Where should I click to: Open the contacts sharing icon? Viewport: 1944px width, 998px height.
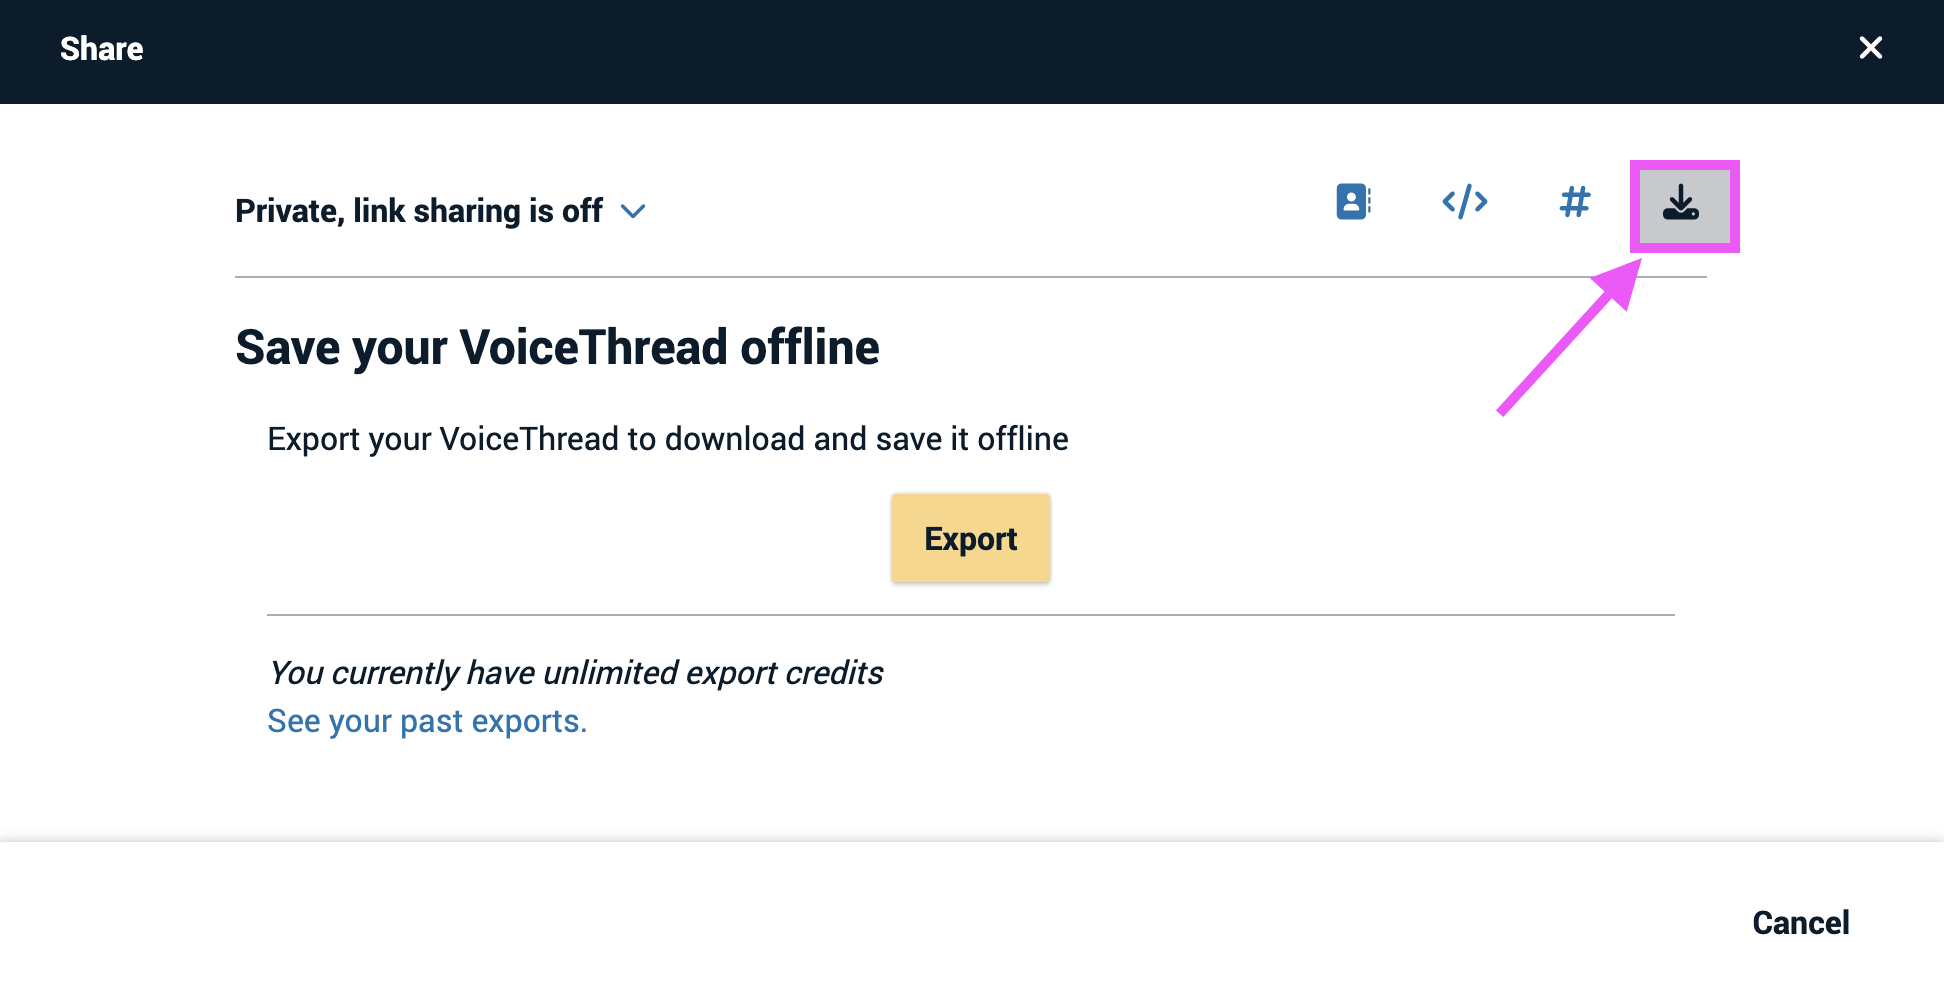(1354, 202)
